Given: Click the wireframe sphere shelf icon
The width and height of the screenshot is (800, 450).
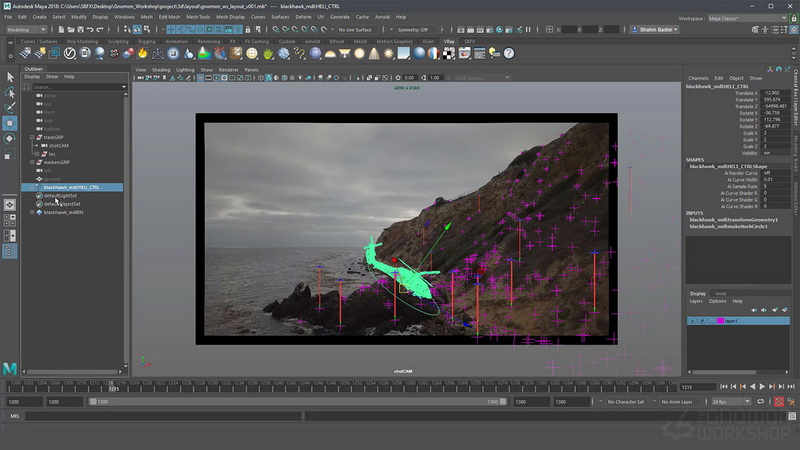Looking at the screenshot, I should 252,53.
